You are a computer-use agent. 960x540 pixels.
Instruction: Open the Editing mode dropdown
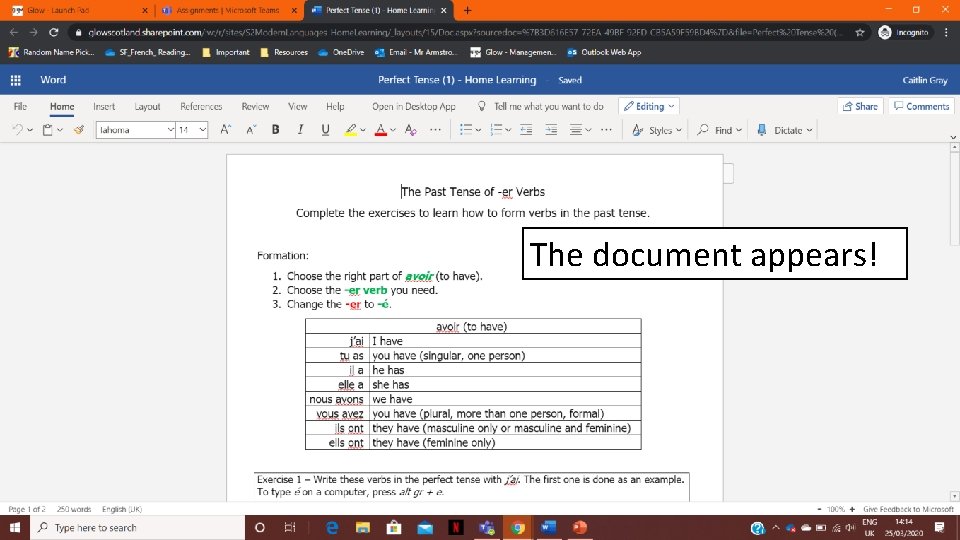click(649, 107)
